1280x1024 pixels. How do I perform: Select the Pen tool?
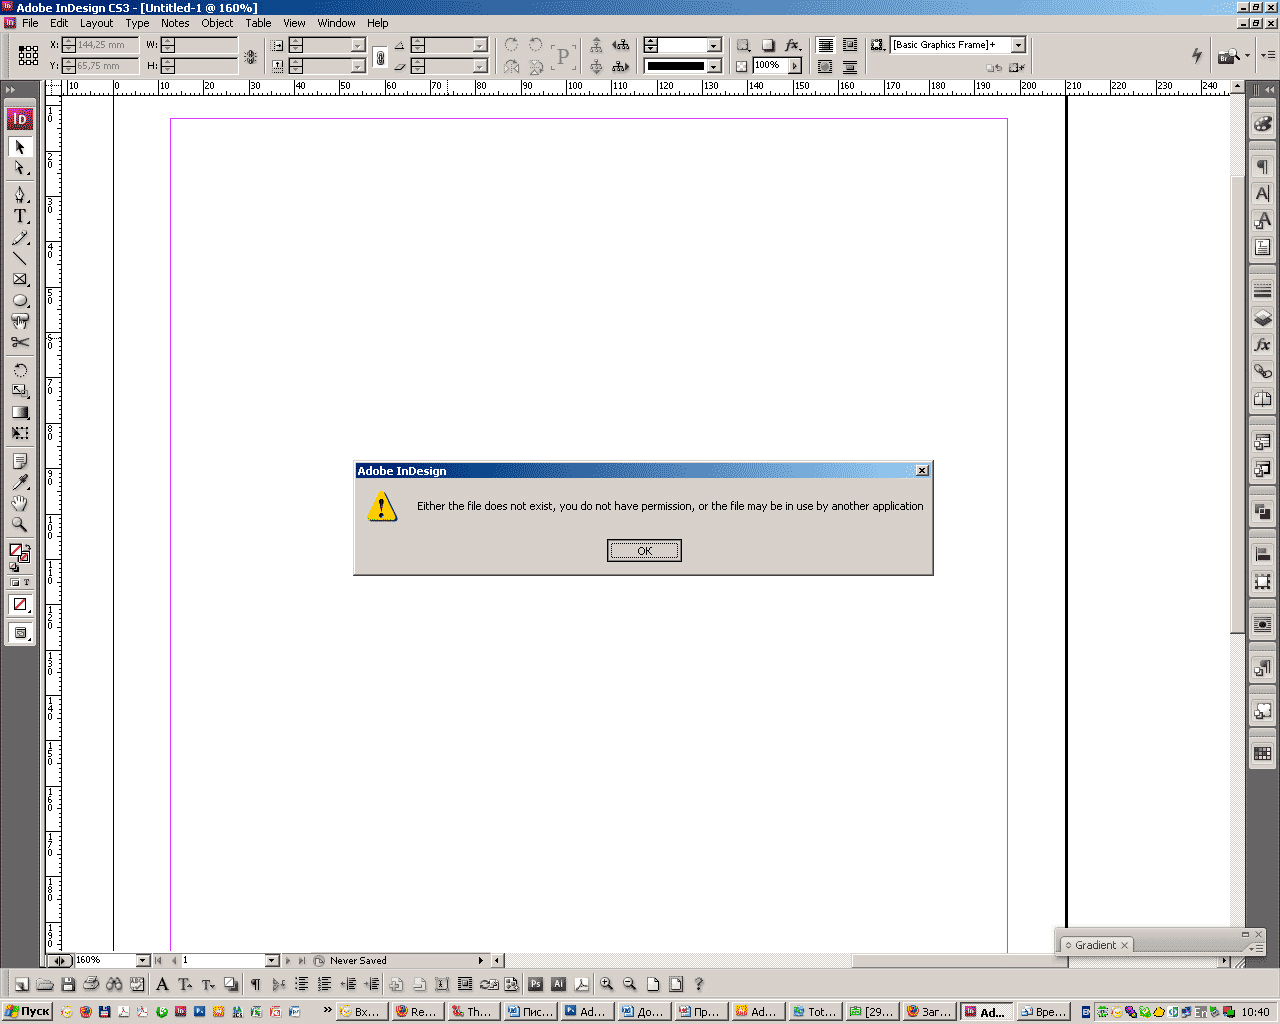19,194
